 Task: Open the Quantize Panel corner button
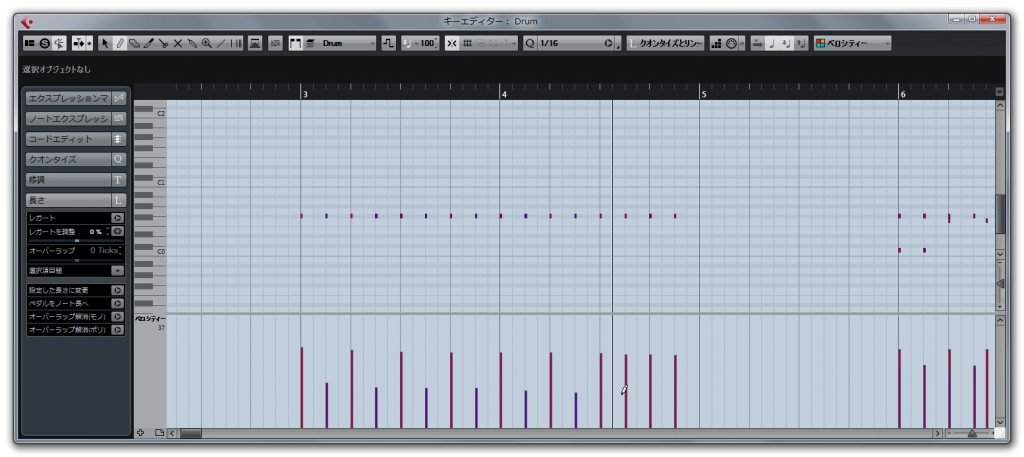(x=618, y=44)
